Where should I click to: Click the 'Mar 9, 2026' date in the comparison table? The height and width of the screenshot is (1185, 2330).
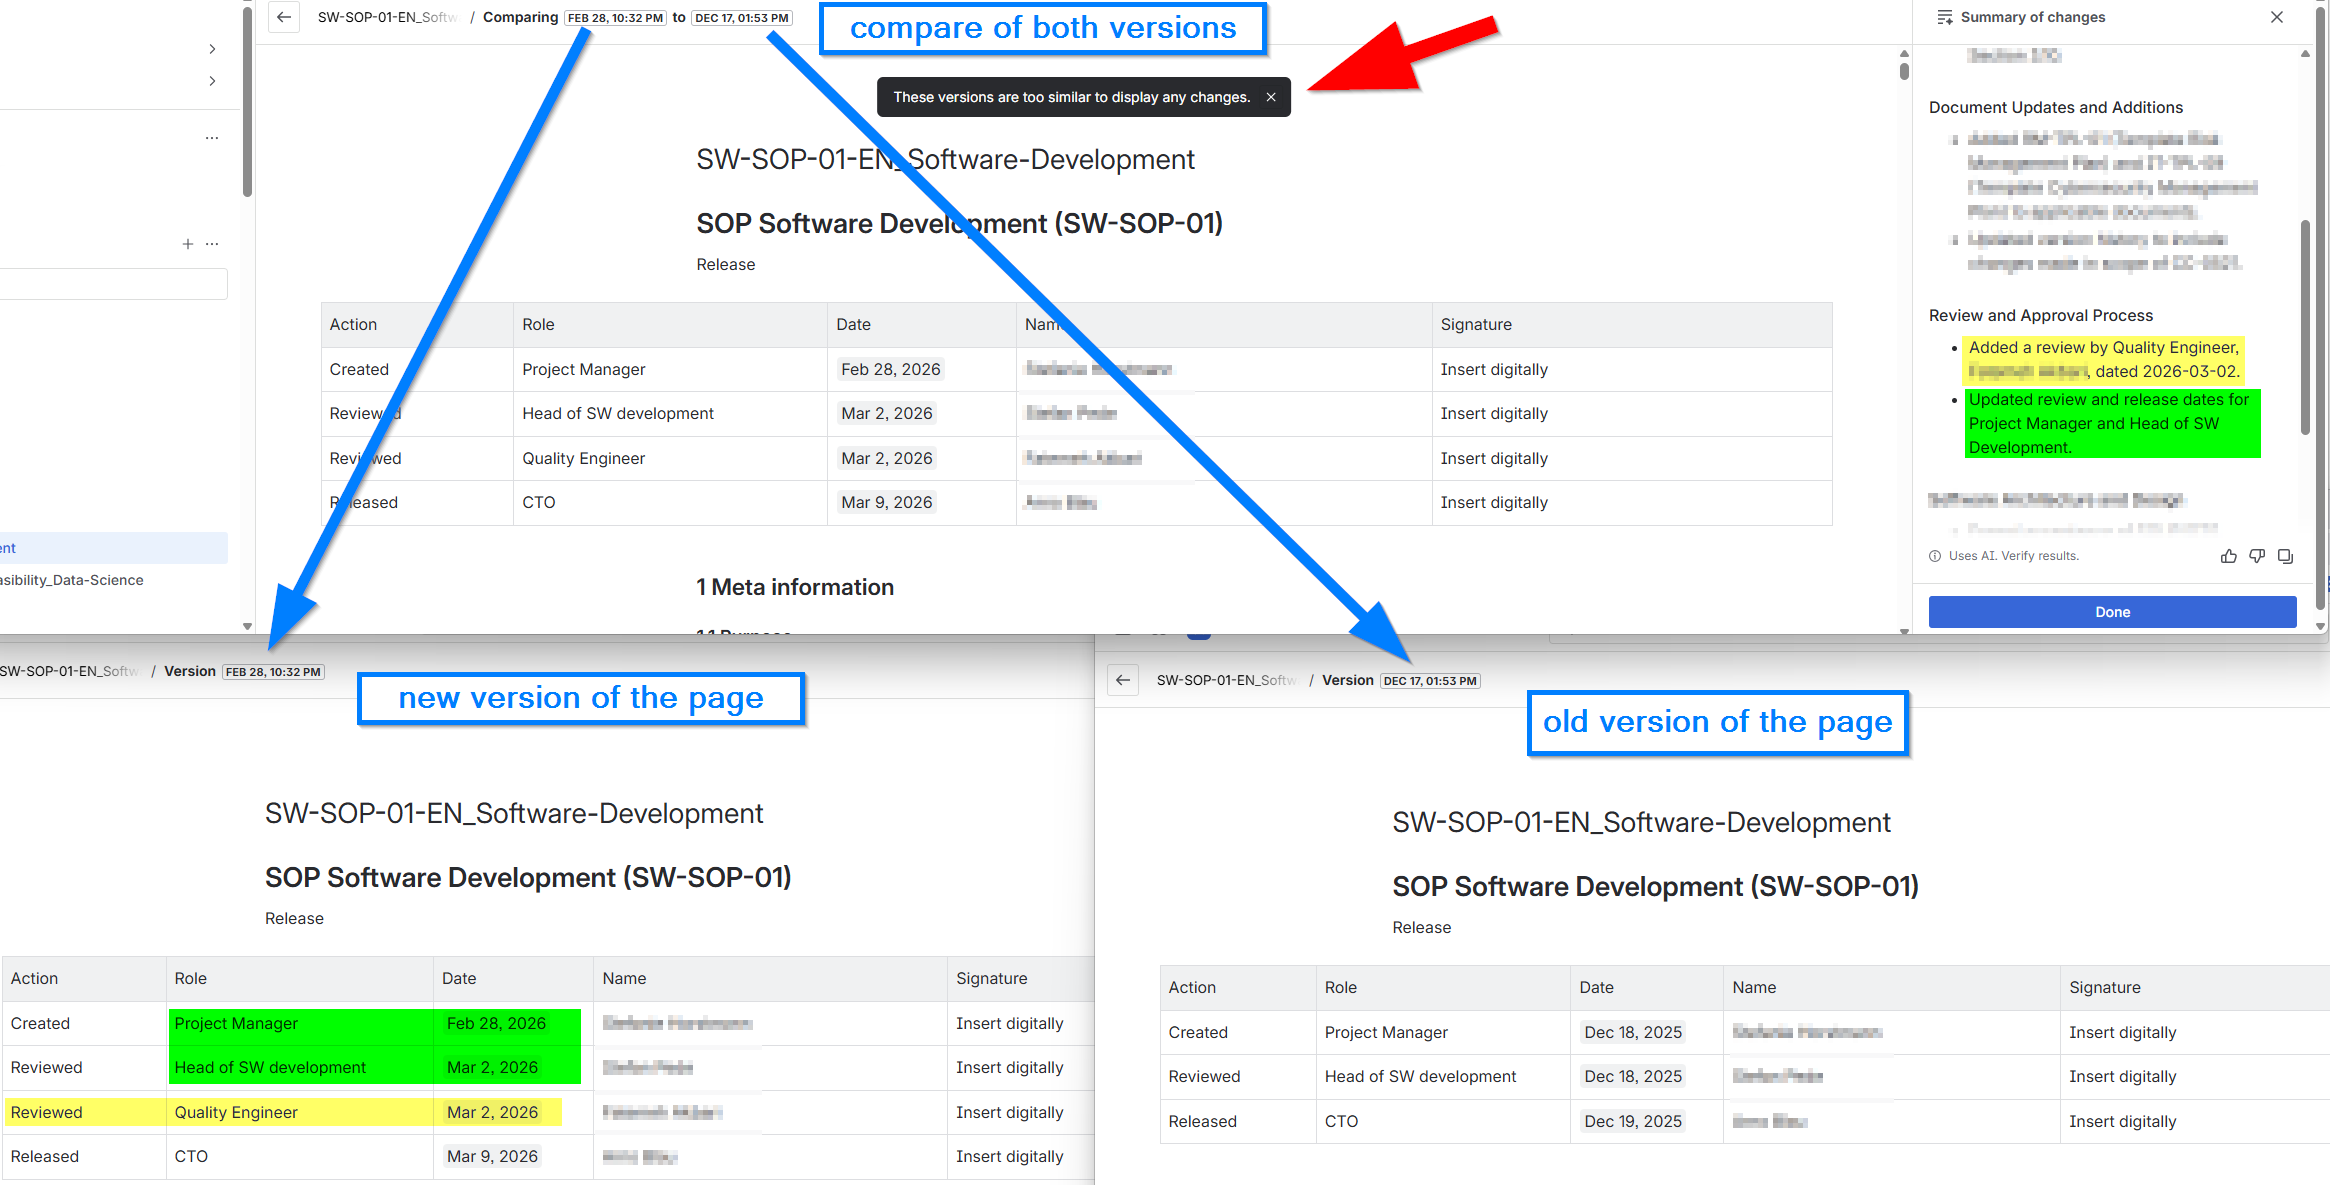click(x=886, y=502)
